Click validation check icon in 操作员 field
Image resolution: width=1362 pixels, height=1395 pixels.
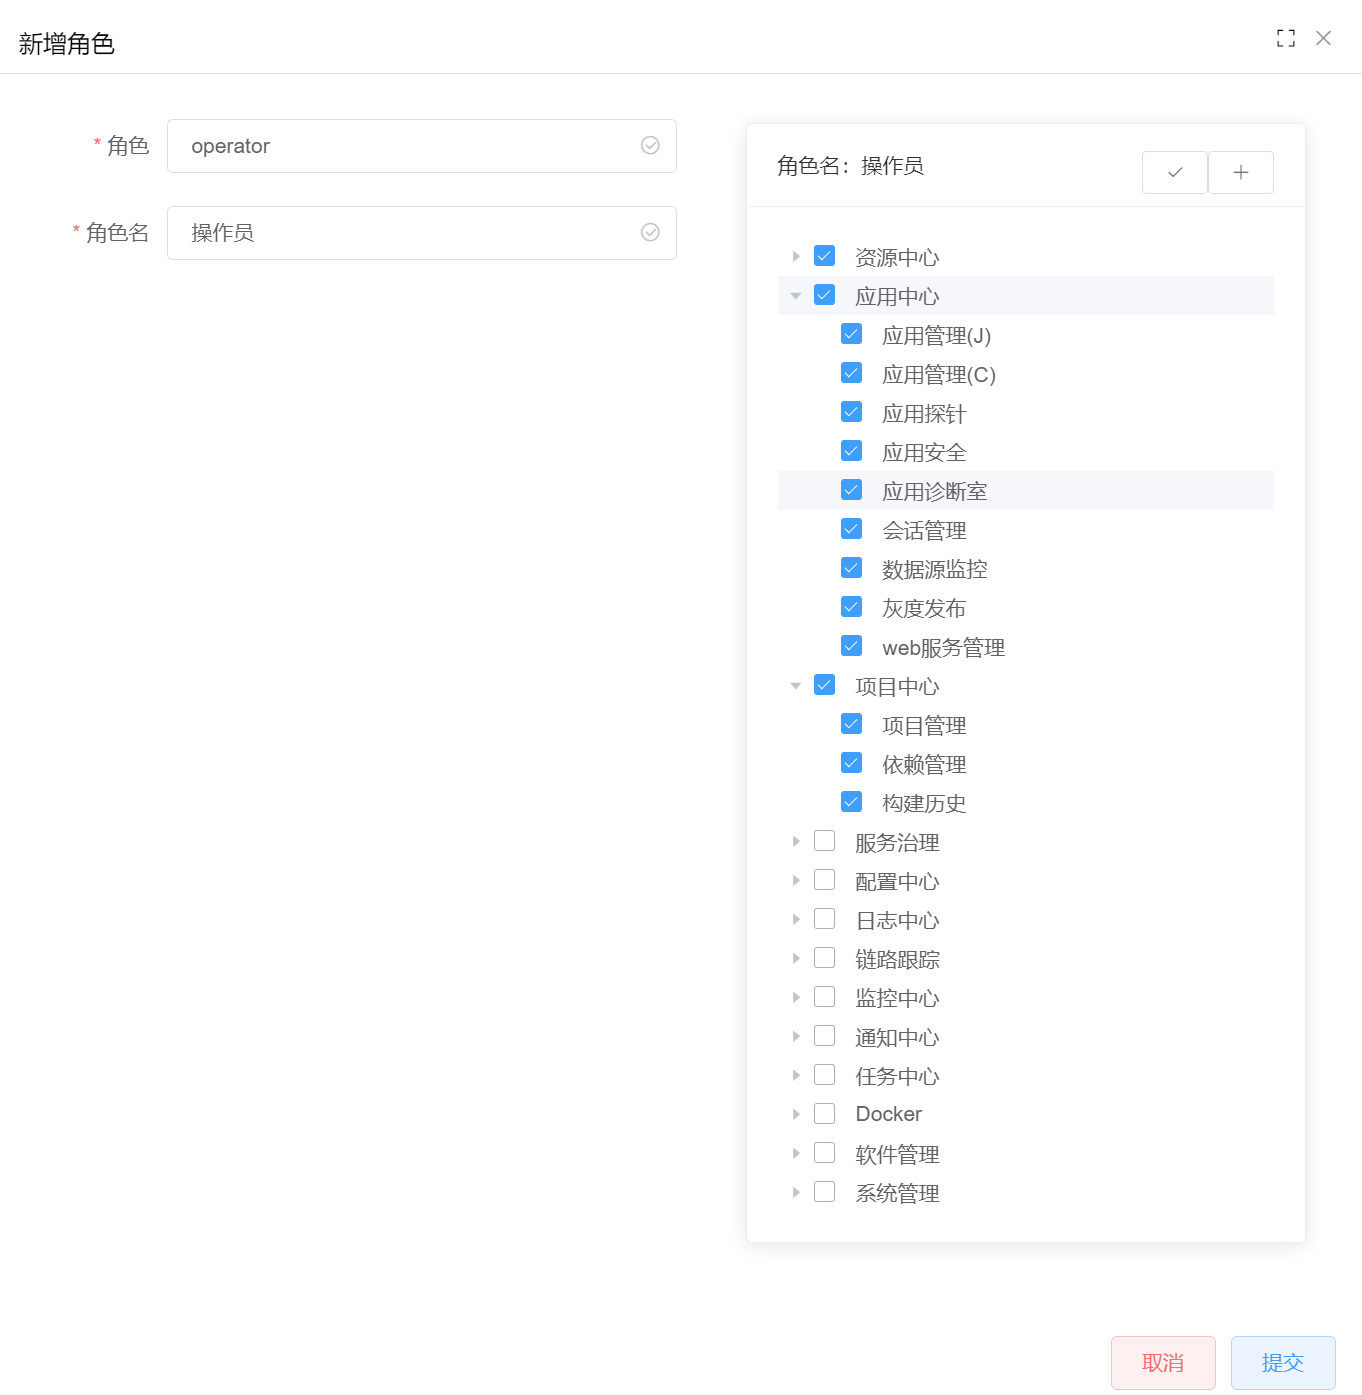pyautogui.click(x=650, y=232)
